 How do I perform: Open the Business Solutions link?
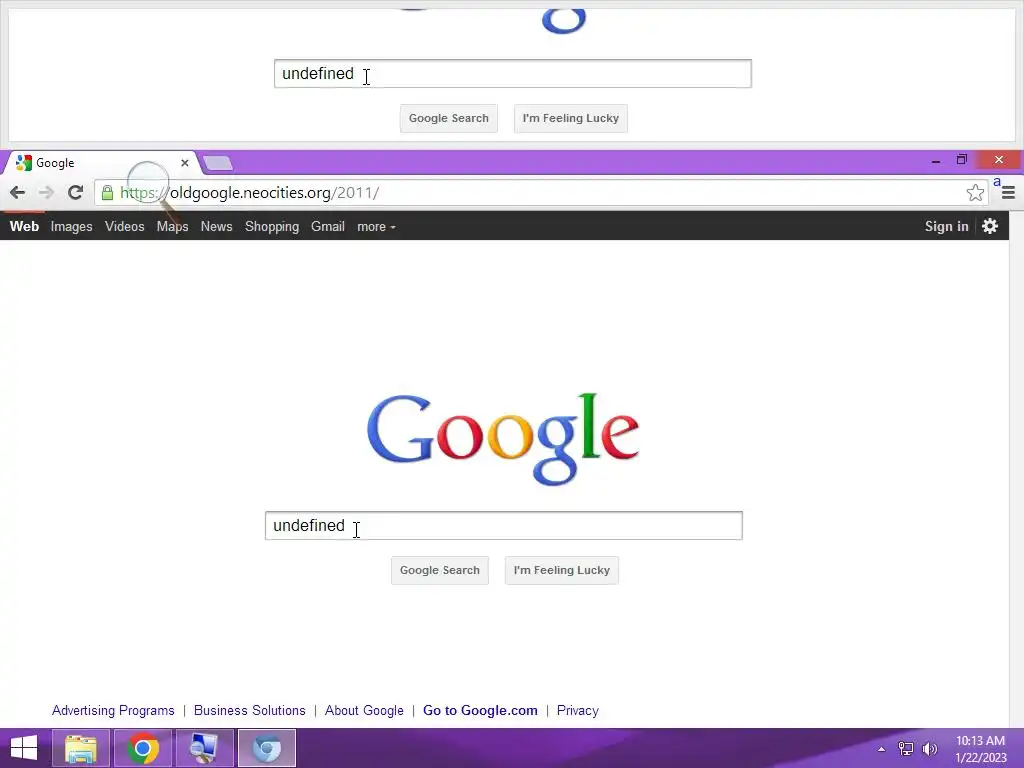(249, 711)
